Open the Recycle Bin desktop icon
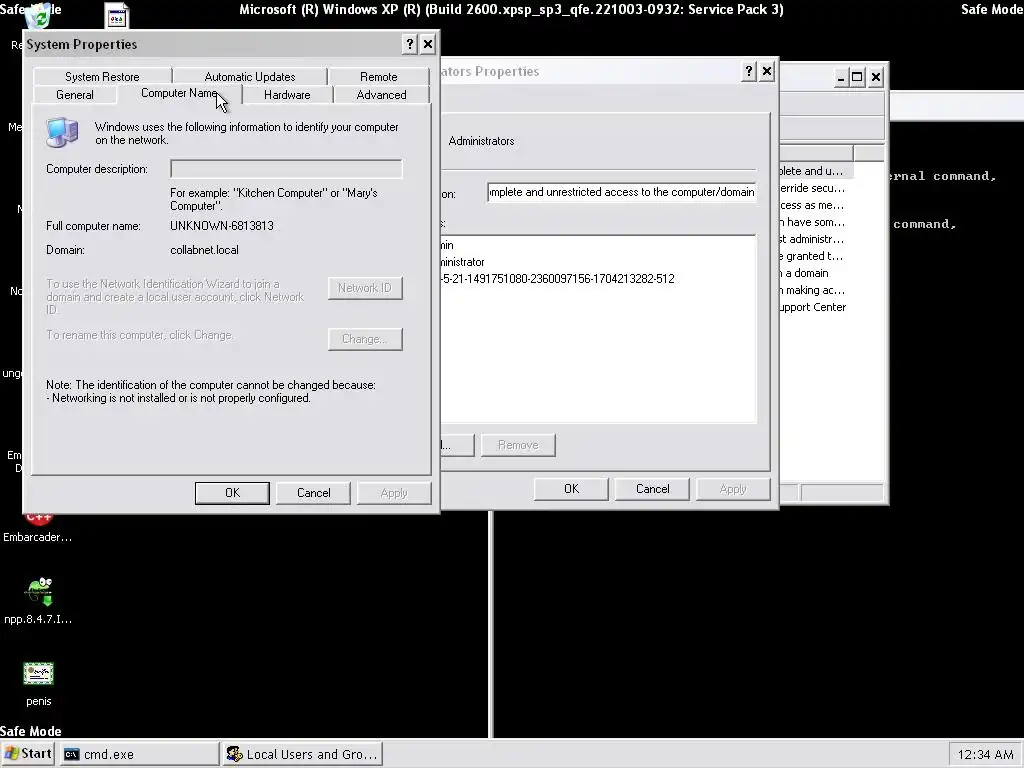This screenshot has width=1024, height=768. [39, 16]
